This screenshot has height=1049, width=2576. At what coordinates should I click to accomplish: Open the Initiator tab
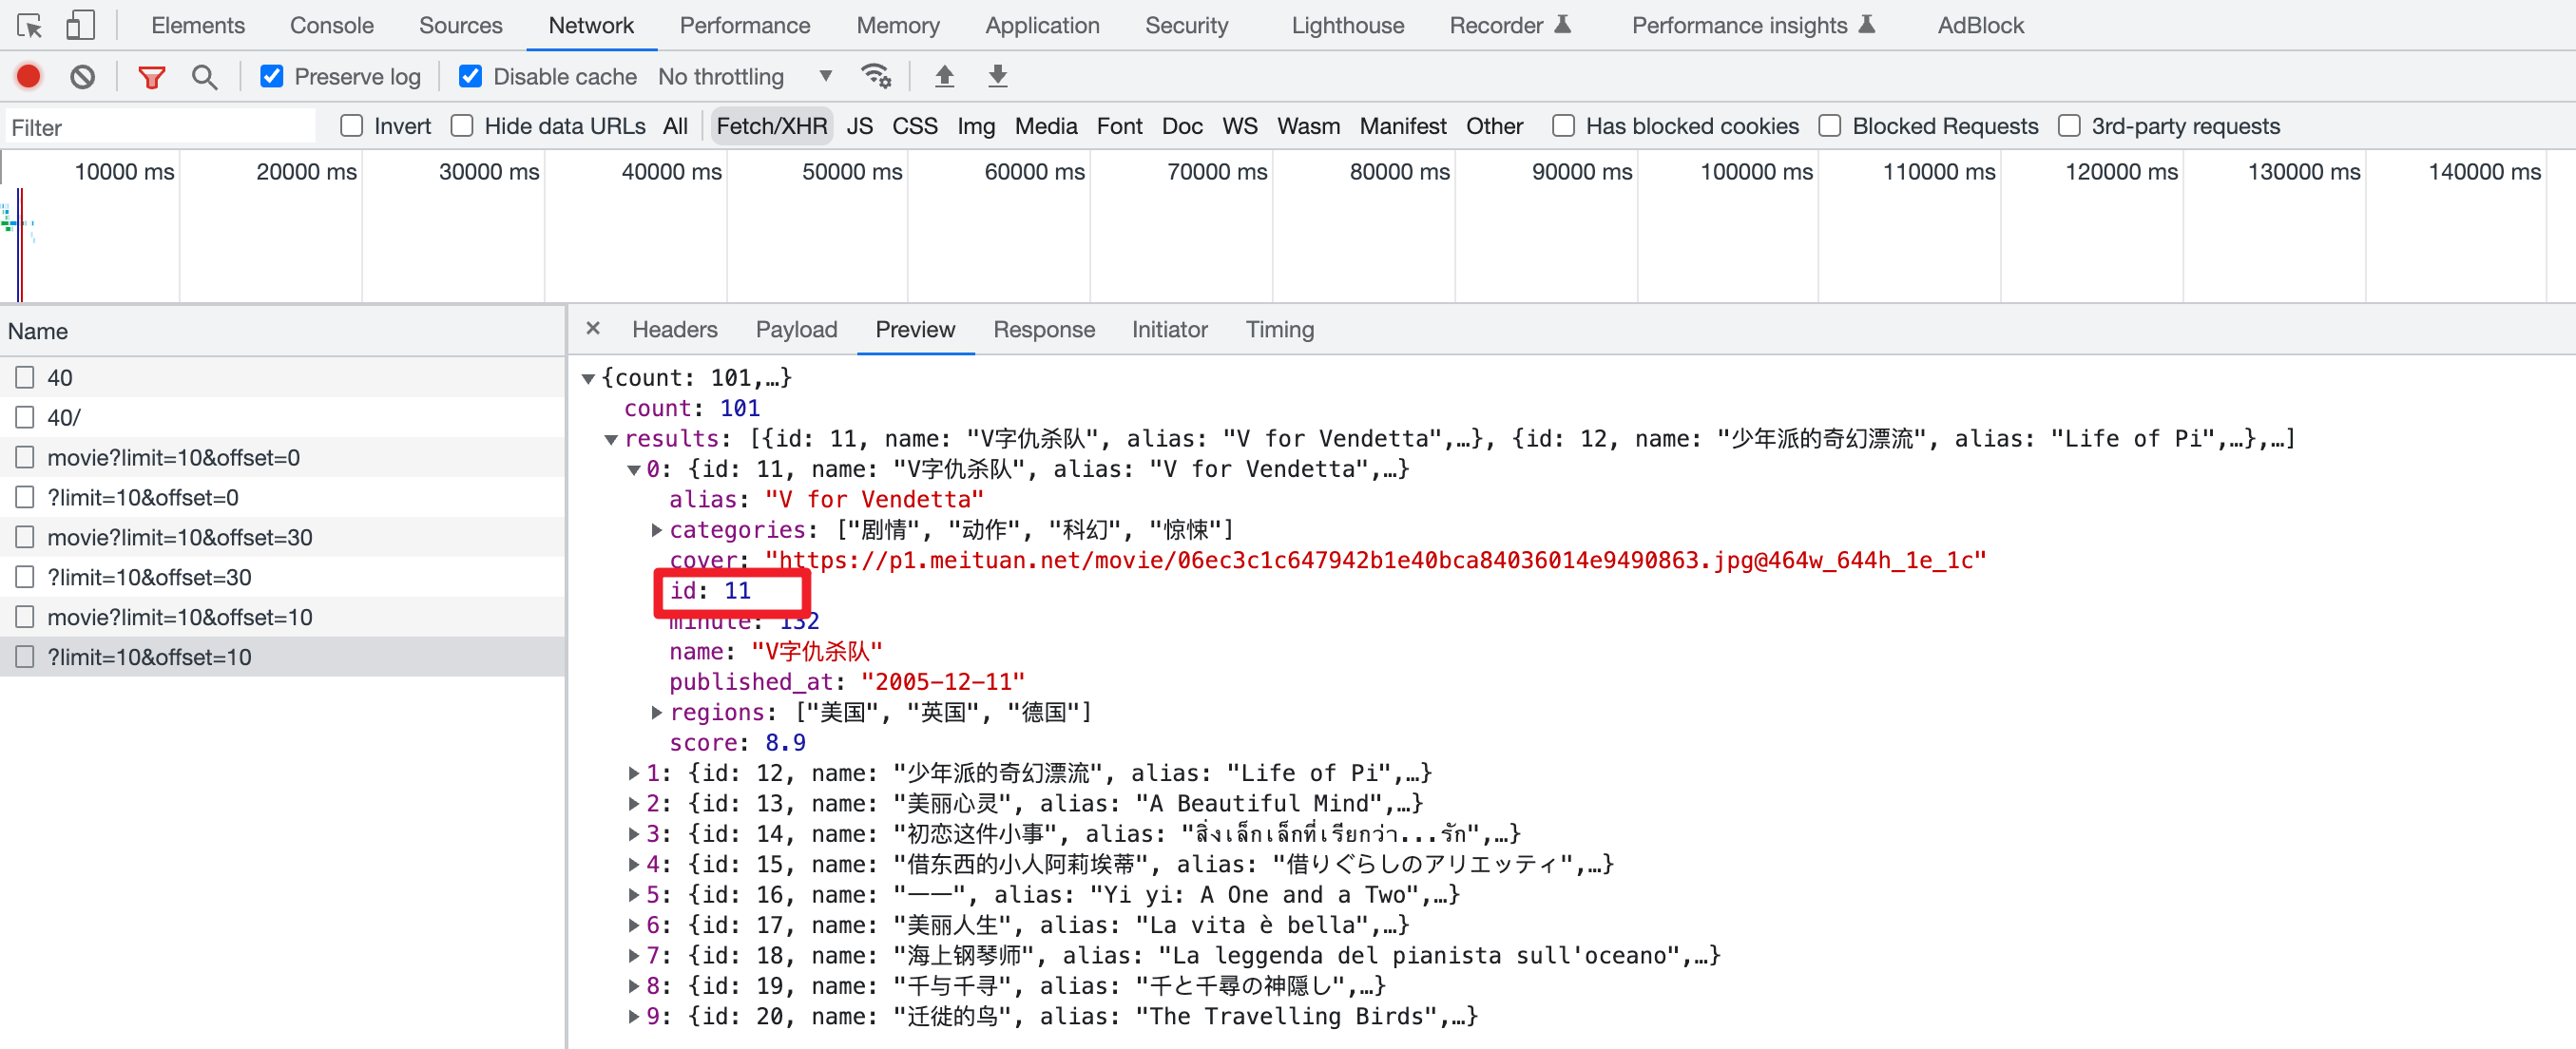[x=1170, y=329]
